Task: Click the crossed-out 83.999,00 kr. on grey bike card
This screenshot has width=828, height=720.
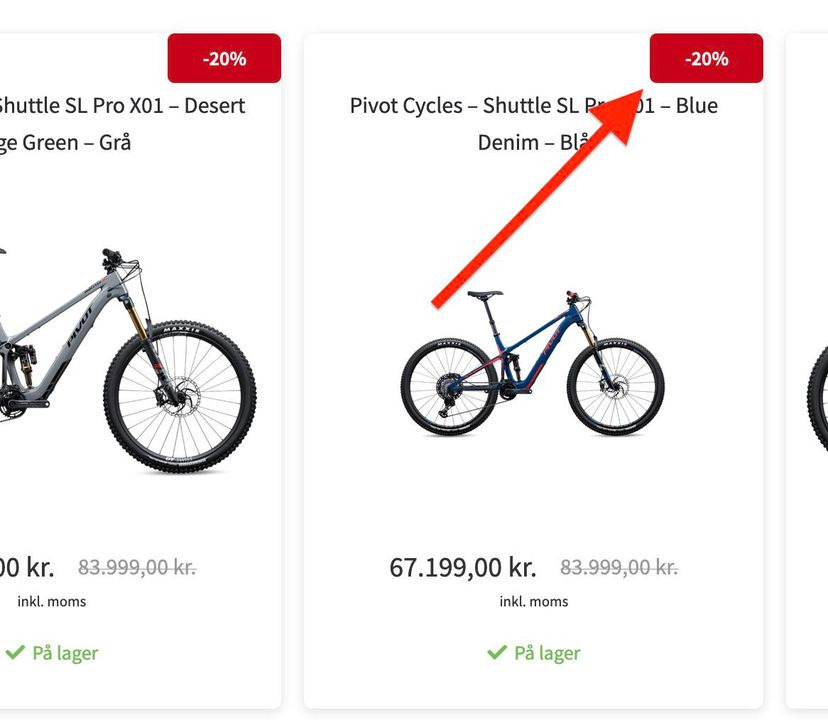Action: click(x=137, y=568)
